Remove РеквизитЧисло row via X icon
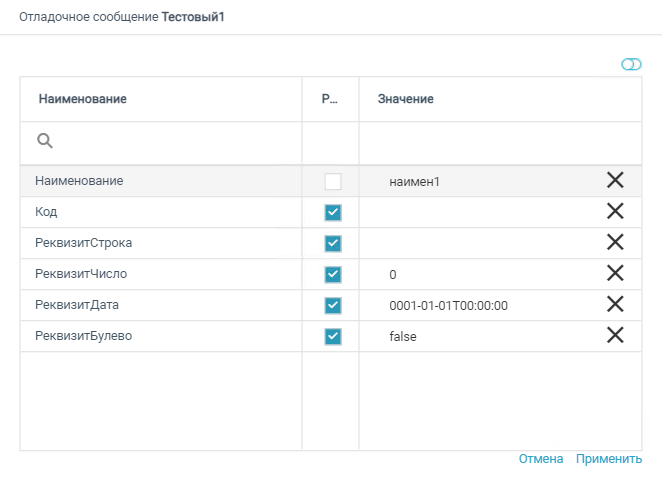The width and height of the screenshot is (662, 485). coord(615,273)
